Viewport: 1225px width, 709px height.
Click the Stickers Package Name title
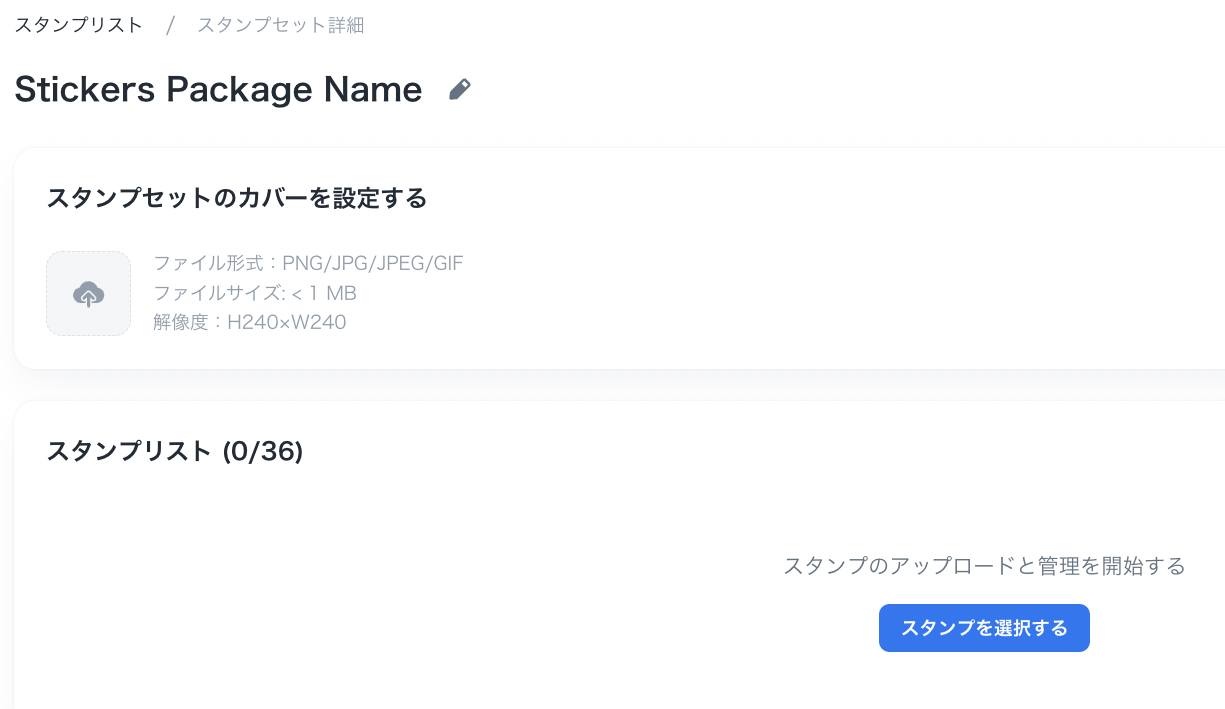tap(218, 90)
